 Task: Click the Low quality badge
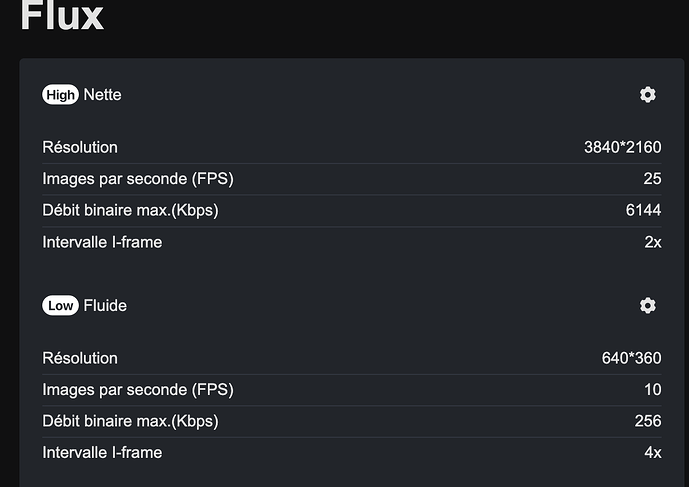pos(60,306)
